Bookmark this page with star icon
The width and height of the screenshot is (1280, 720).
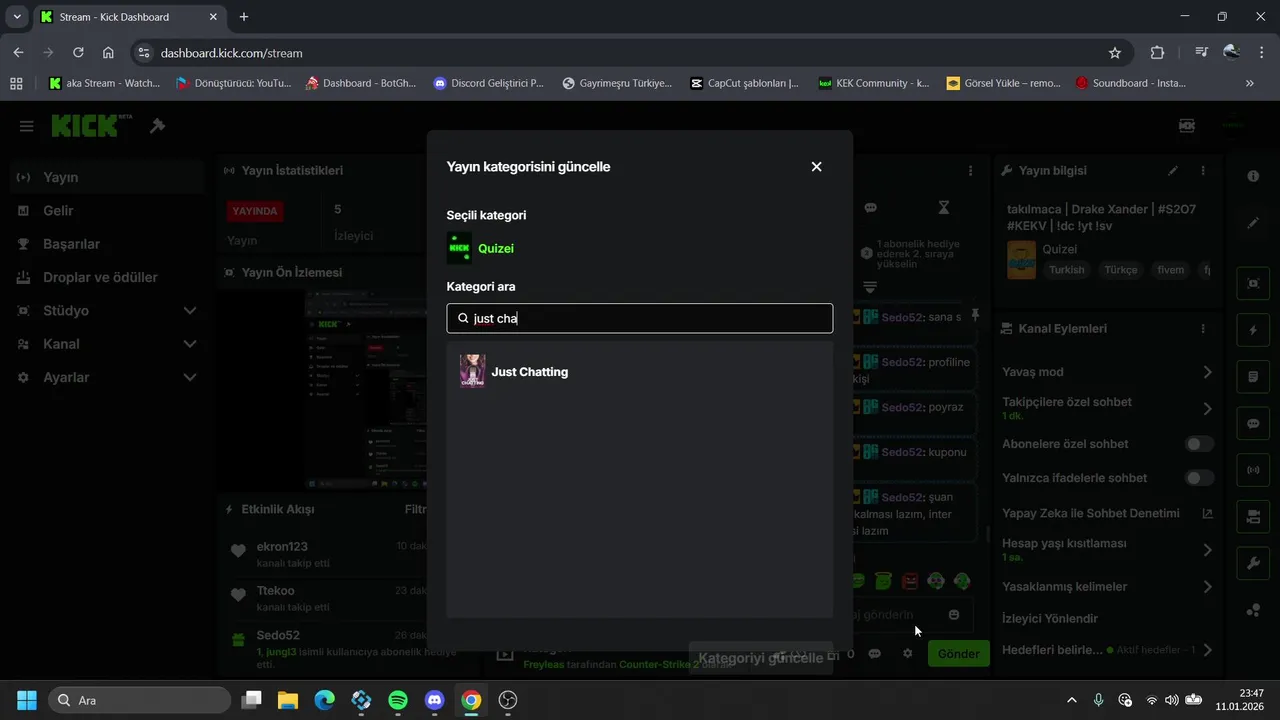[x=1115, y=53]
